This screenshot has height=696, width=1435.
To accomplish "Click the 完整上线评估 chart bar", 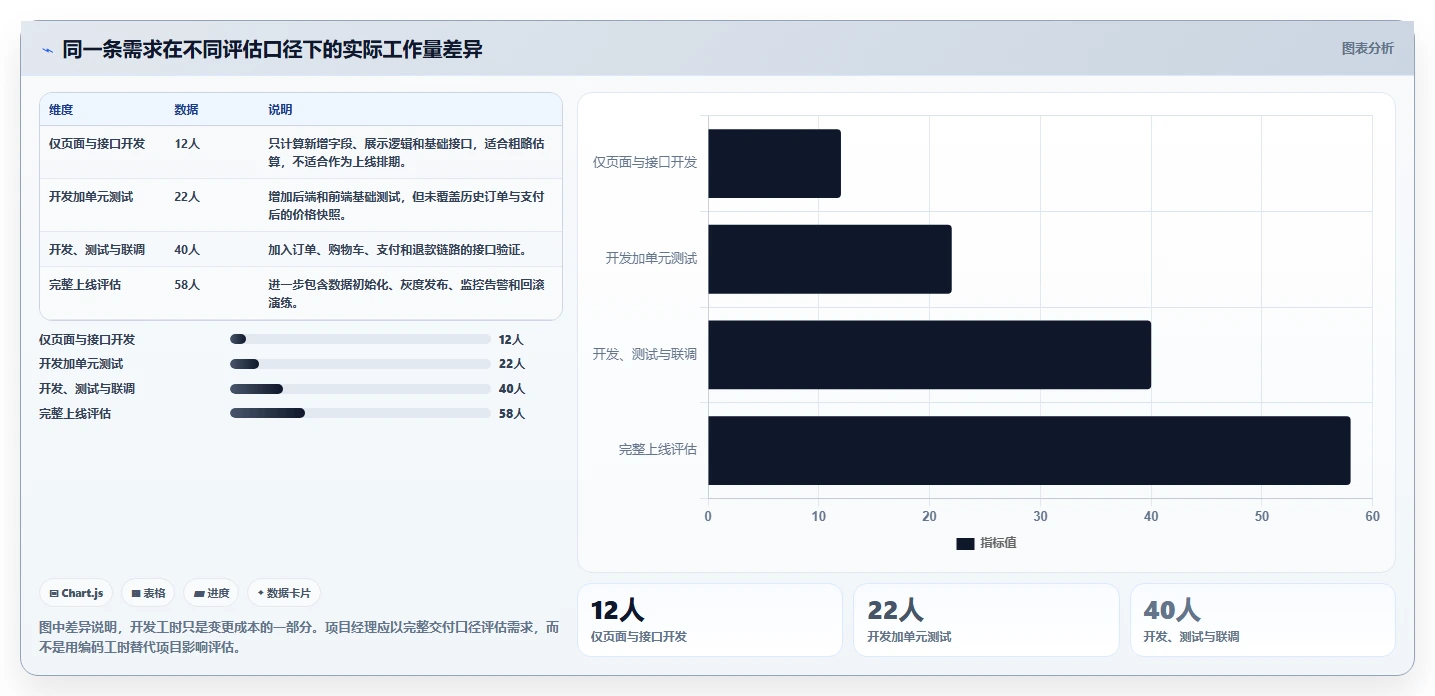I will tap(1029, 451).
